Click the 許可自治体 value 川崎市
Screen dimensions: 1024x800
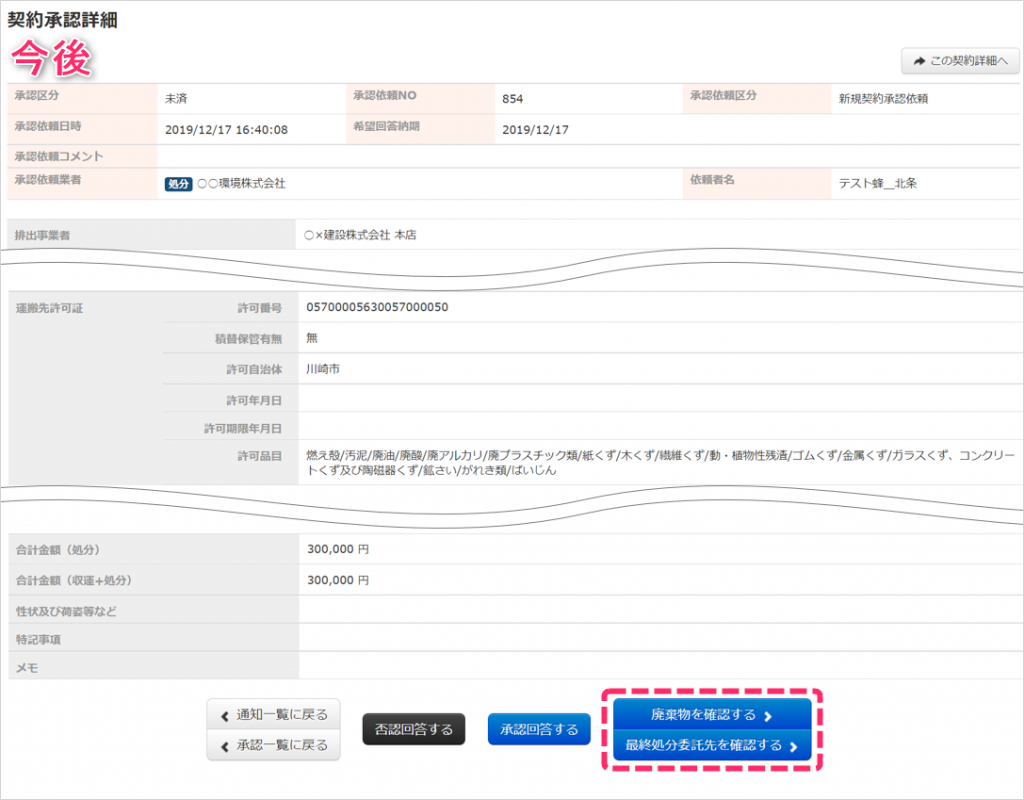tap(323, 369)
